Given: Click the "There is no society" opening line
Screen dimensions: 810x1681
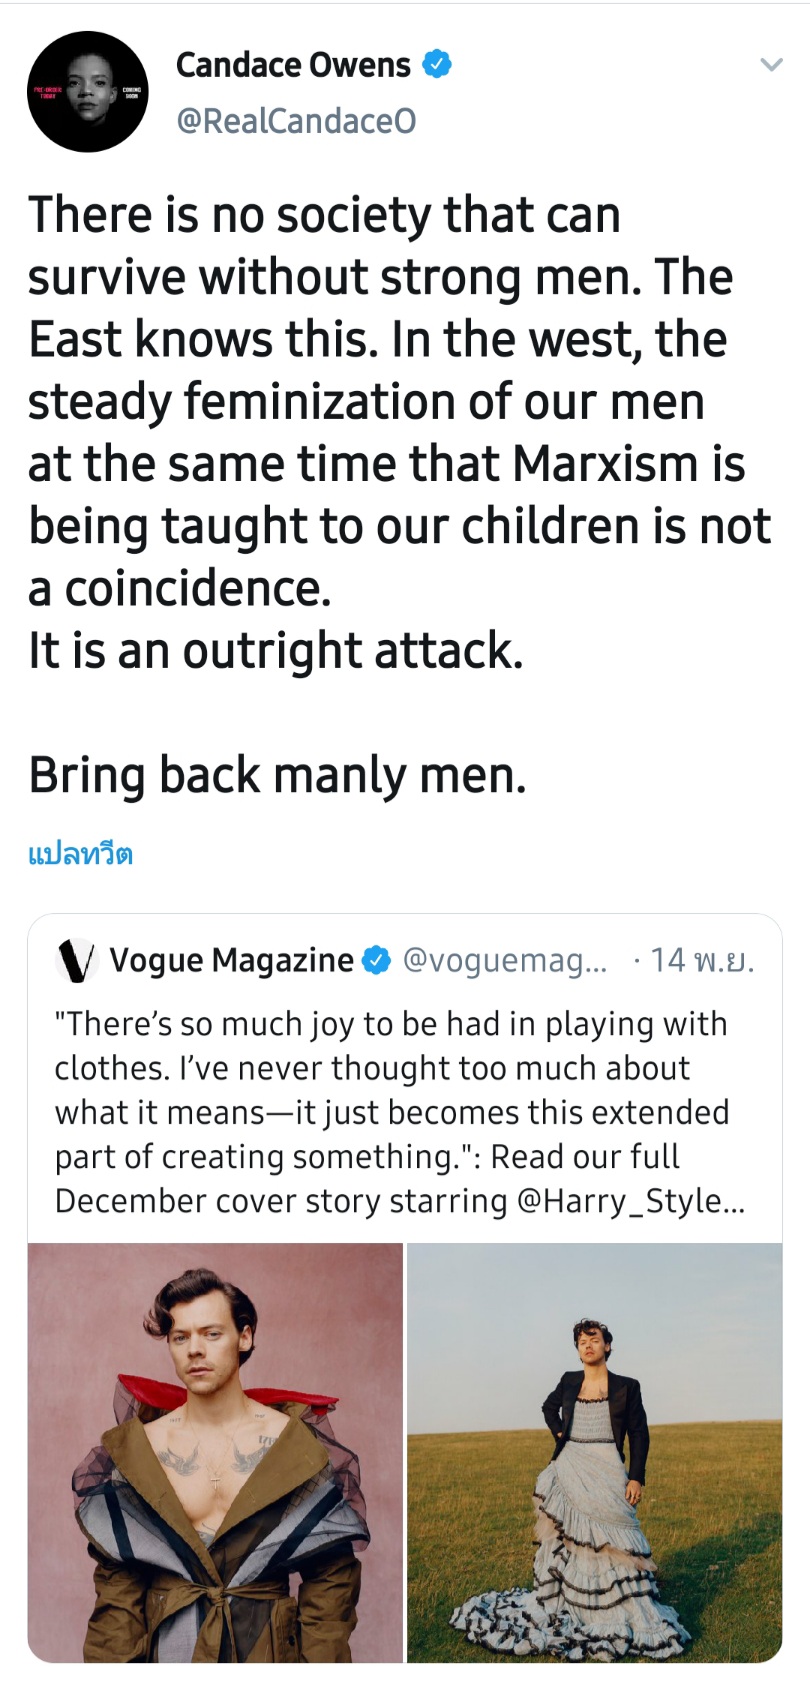Looking at the screenshot, I should (x=324, y=215).
